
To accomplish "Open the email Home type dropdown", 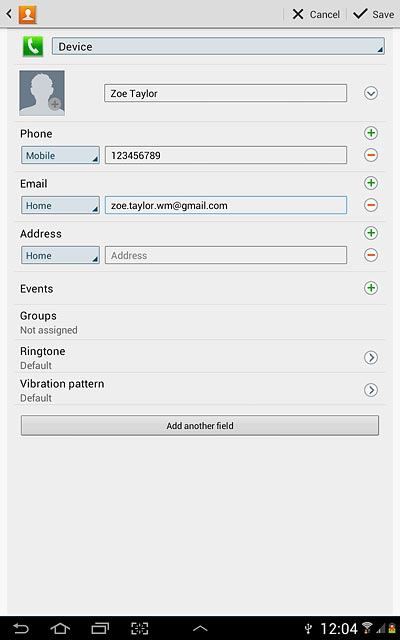I will [x=60, y=205].
